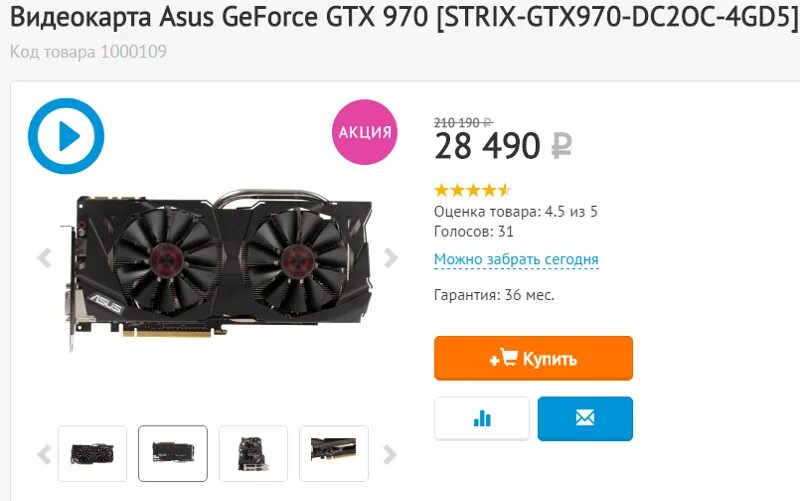Go to the next set of thumbnails
Image resolution: width=800 pixels, height=501 pixels.
pyautogui.click(x=390, y=454)
